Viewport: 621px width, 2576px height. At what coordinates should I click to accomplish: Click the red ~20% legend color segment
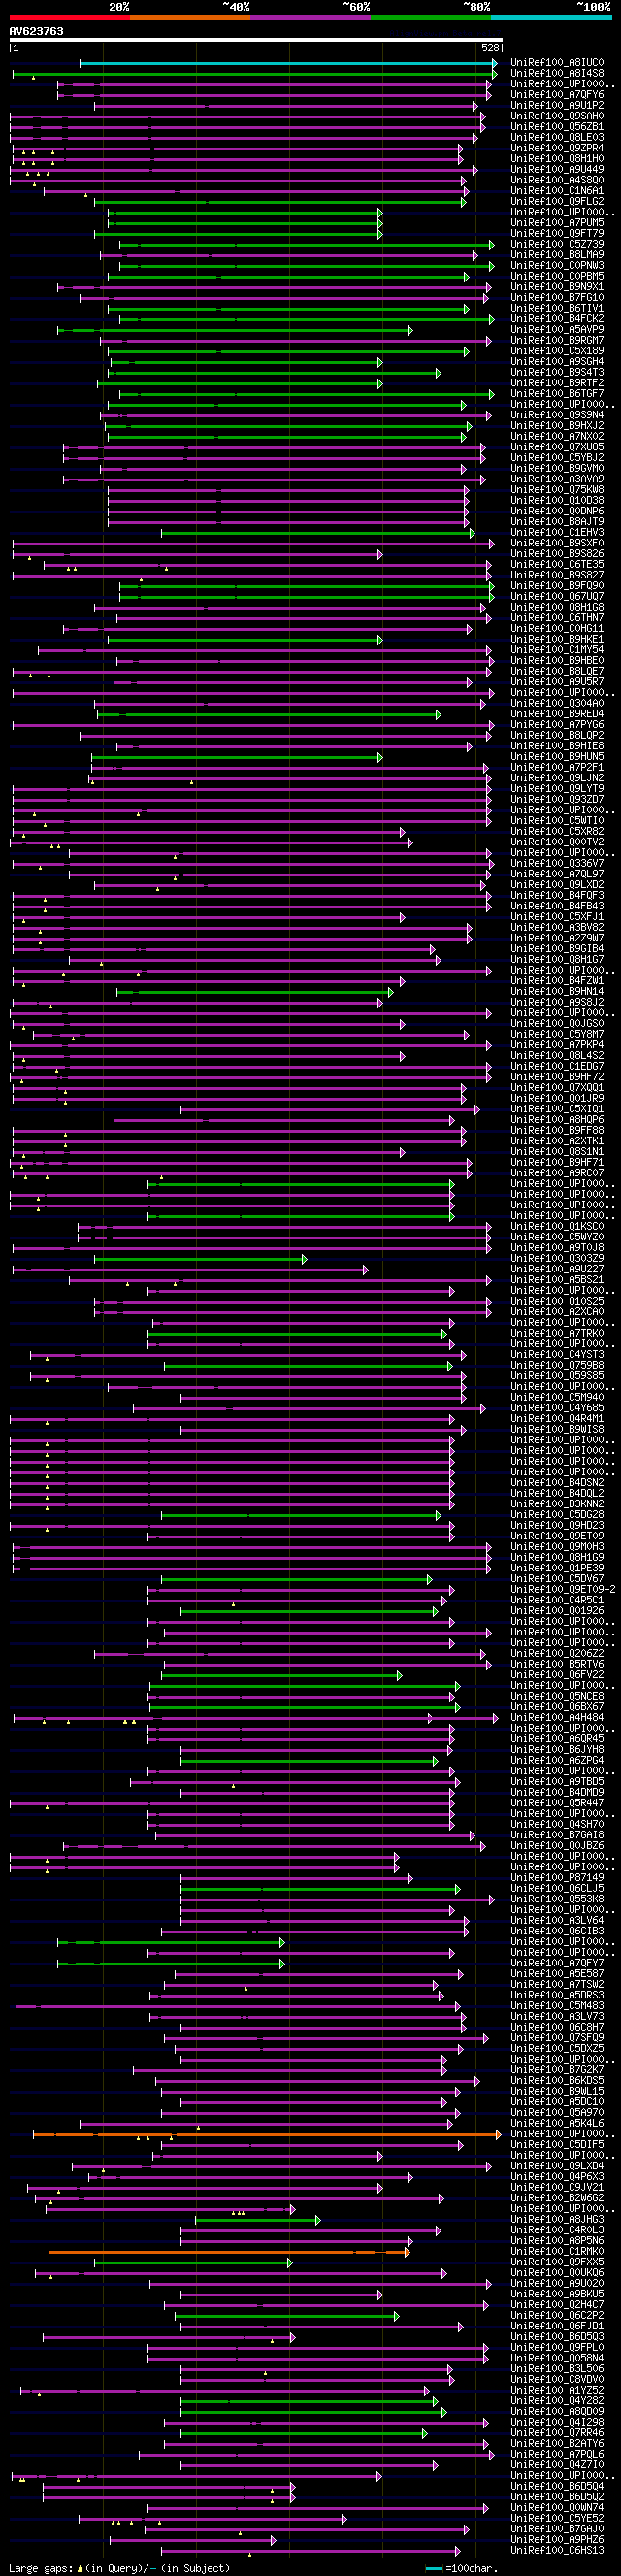click(x=69, y=17)
